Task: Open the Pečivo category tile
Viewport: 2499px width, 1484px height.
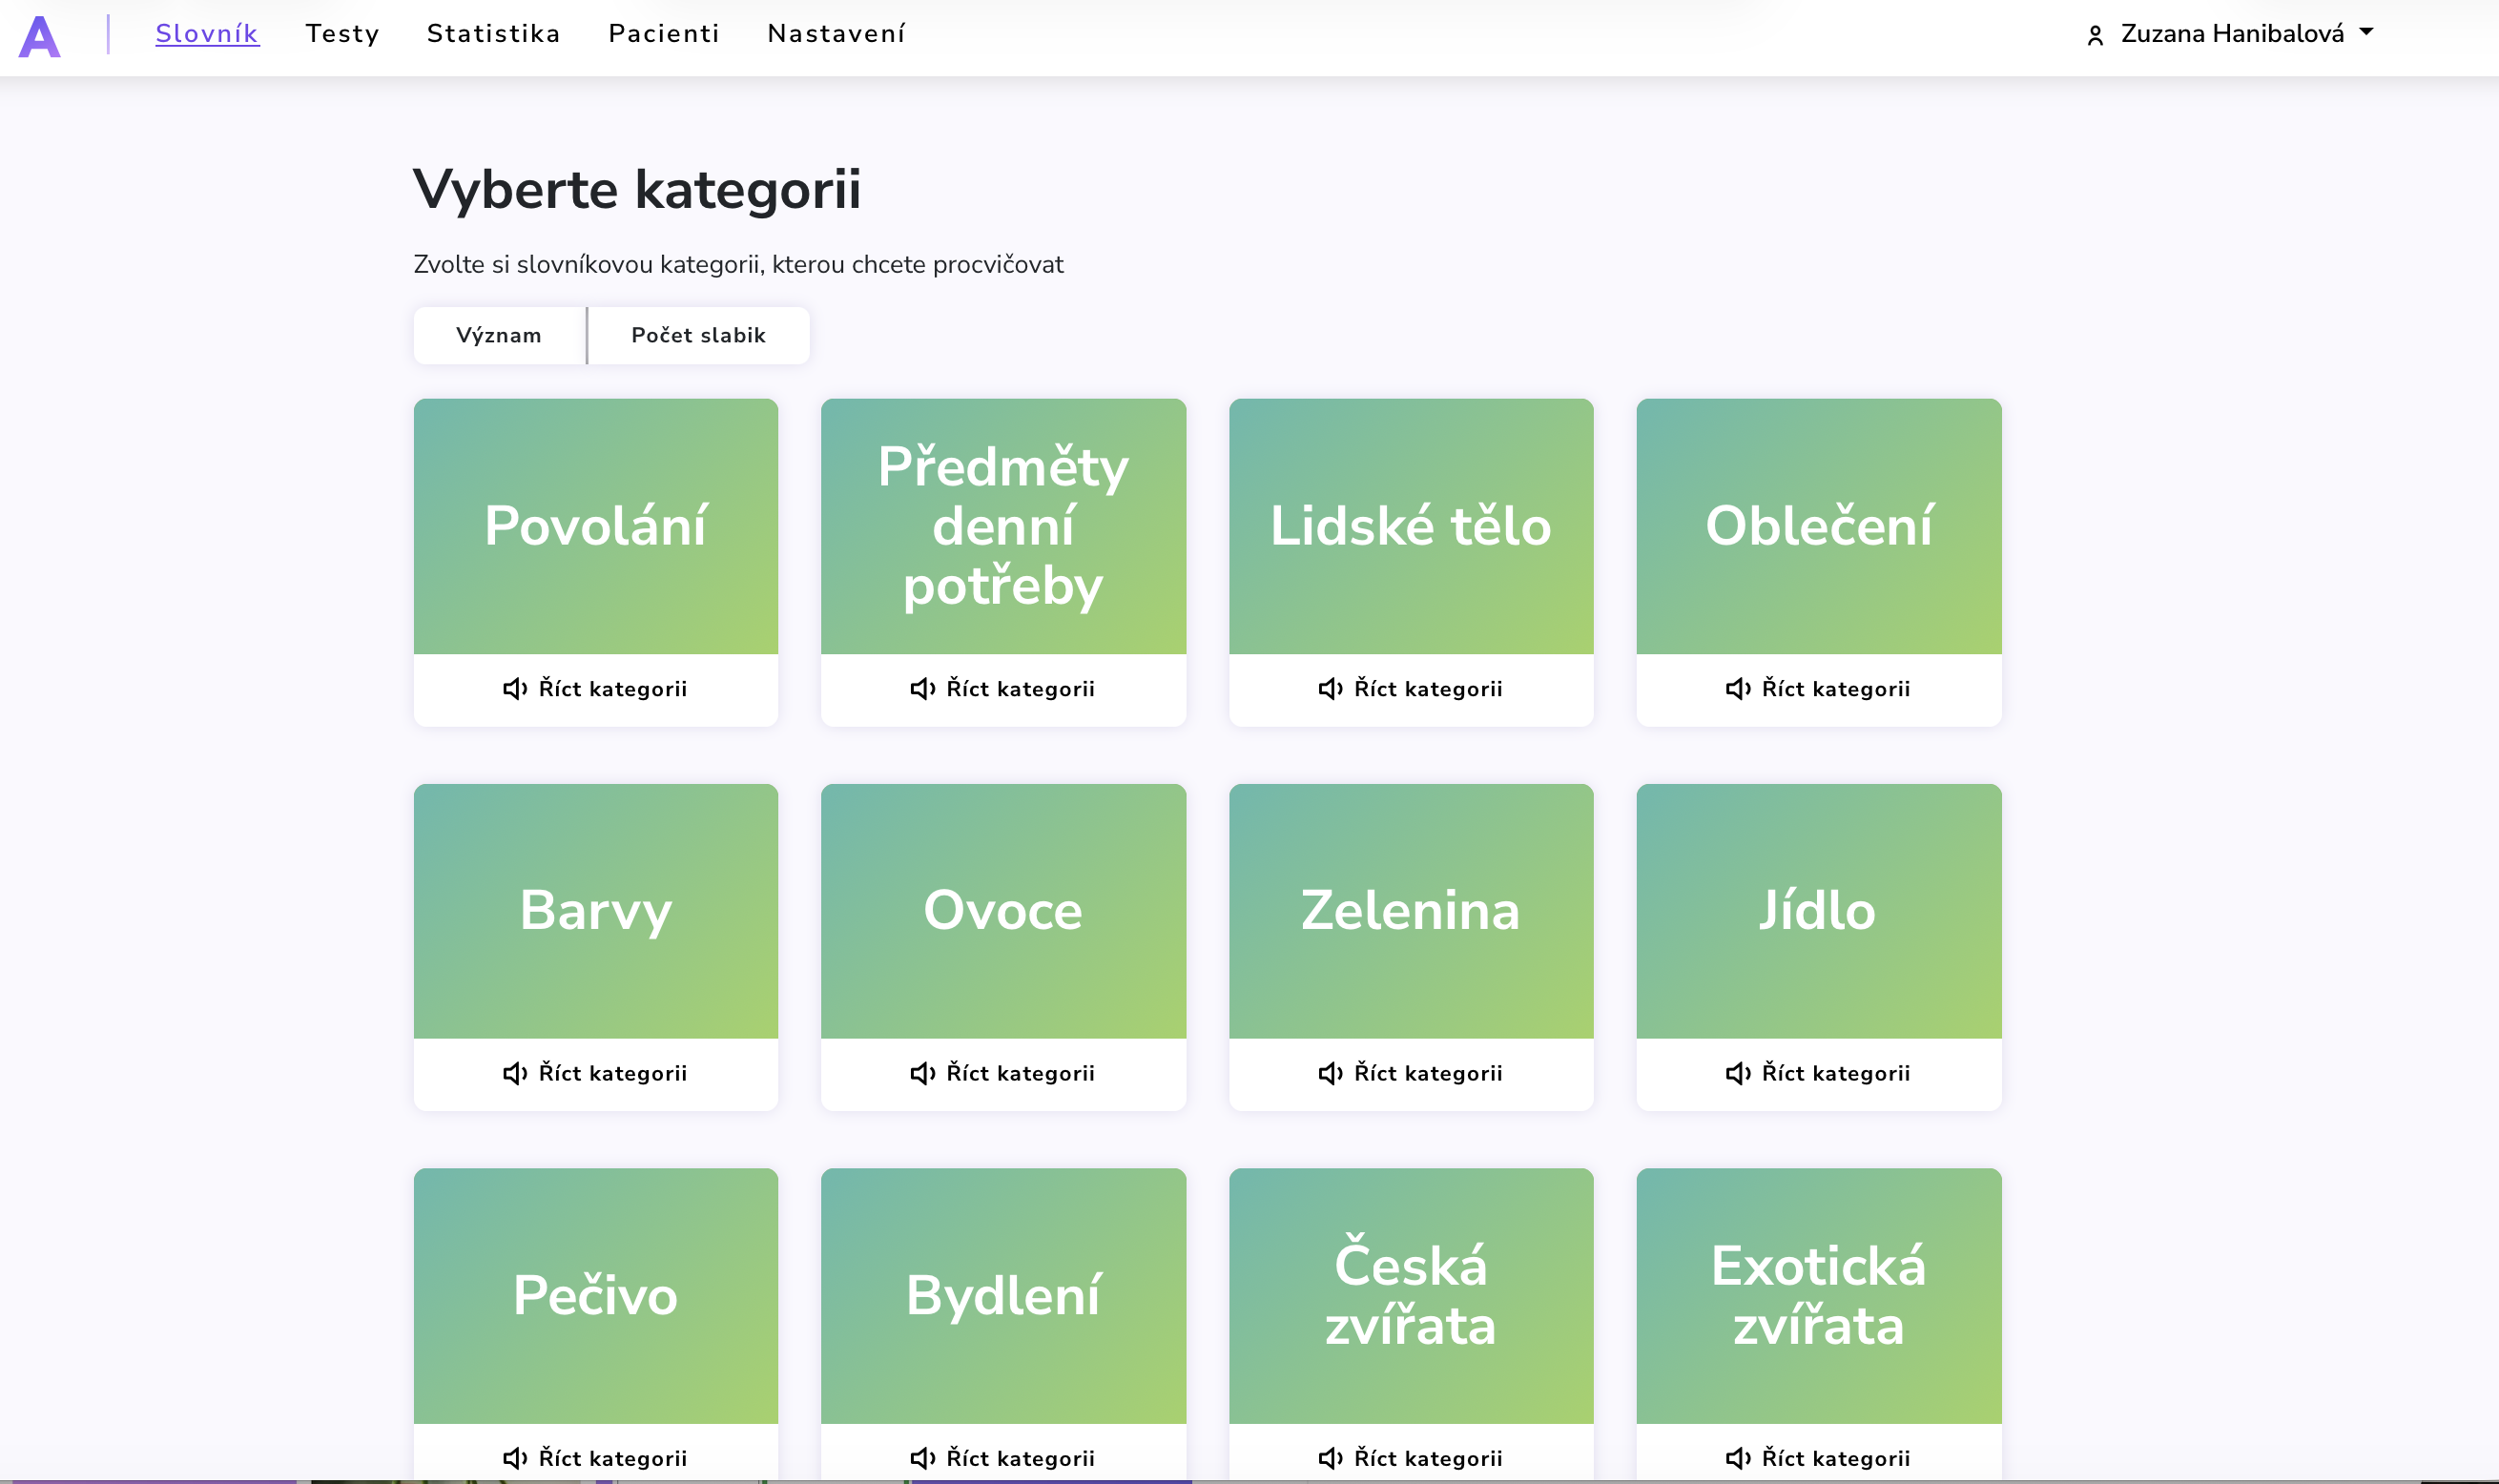Action: [595, 1295]
